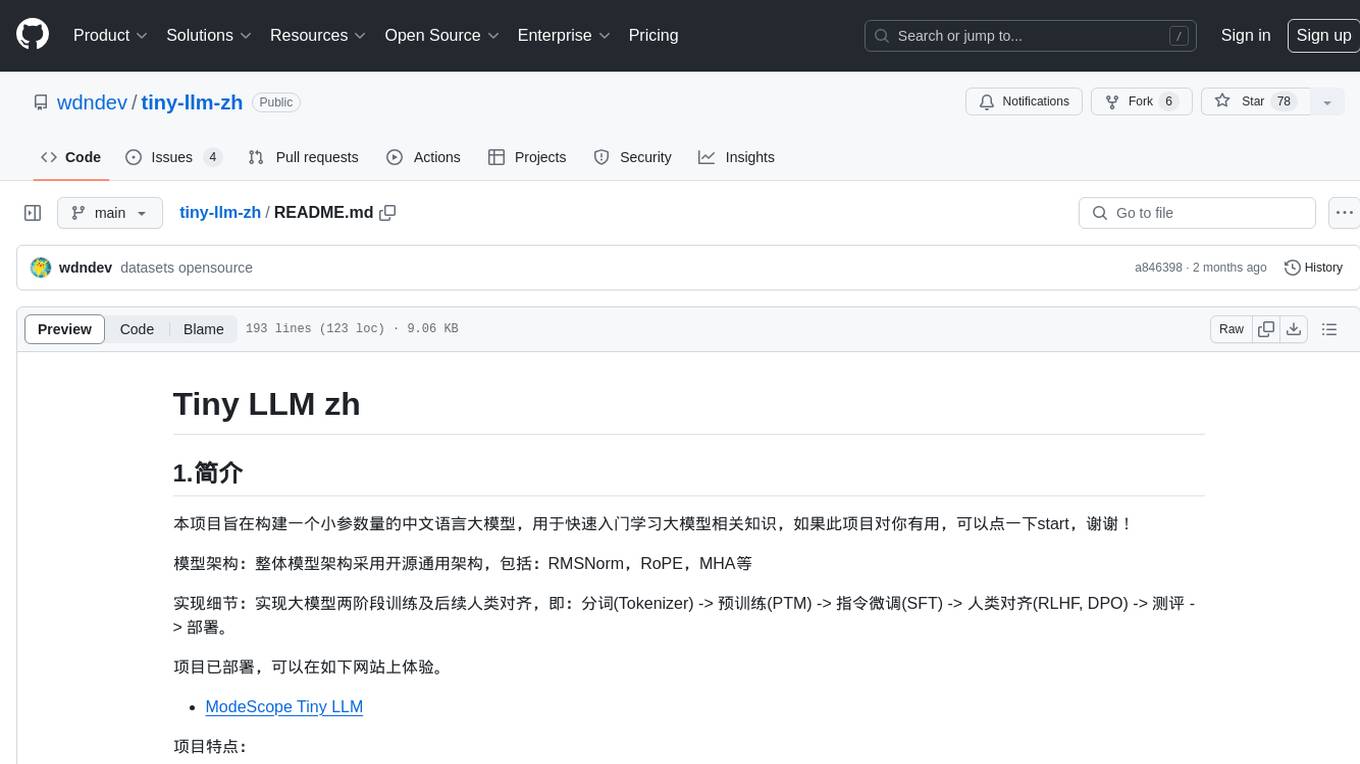This screenshot has height=764, width=1360.
Task: Switch to the Pull requests tab
Action: tap(303, 157)
